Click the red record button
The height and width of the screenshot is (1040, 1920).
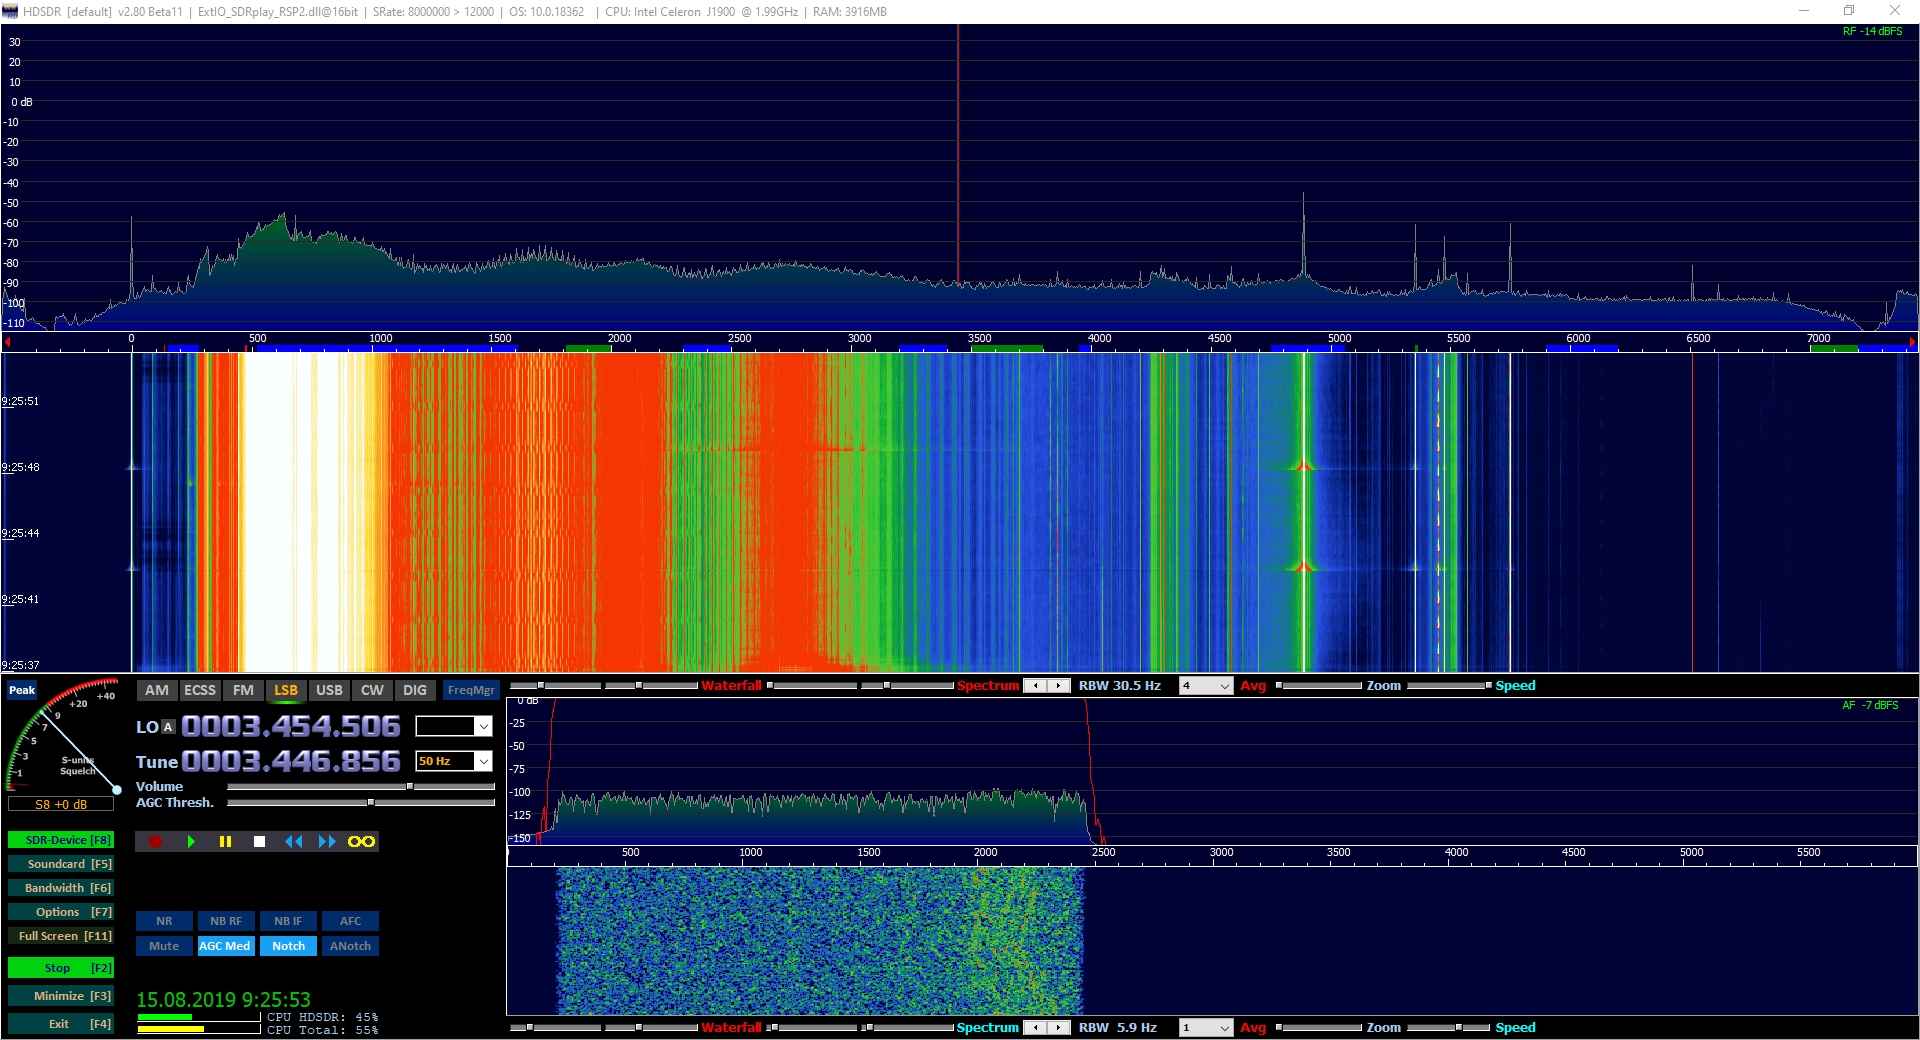coord(155,842)
